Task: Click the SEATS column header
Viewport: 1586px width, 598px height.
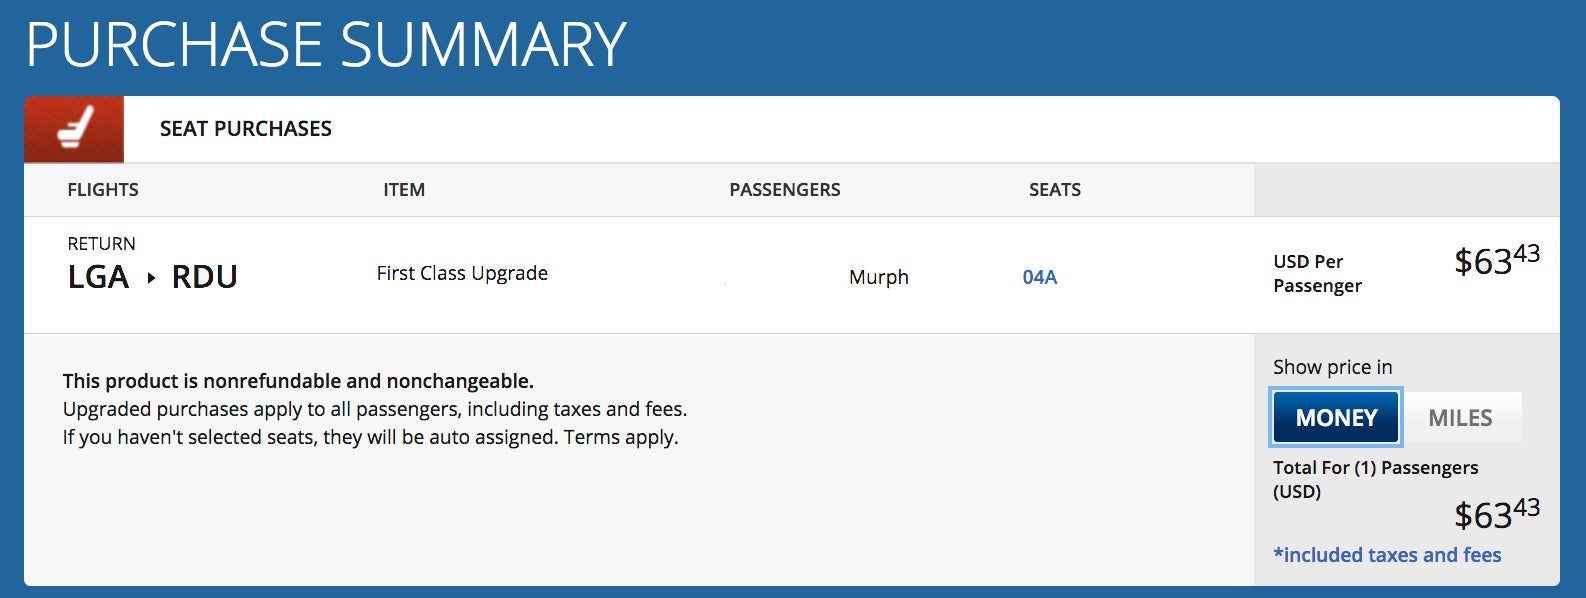Action: click(x=1055, y=190)
